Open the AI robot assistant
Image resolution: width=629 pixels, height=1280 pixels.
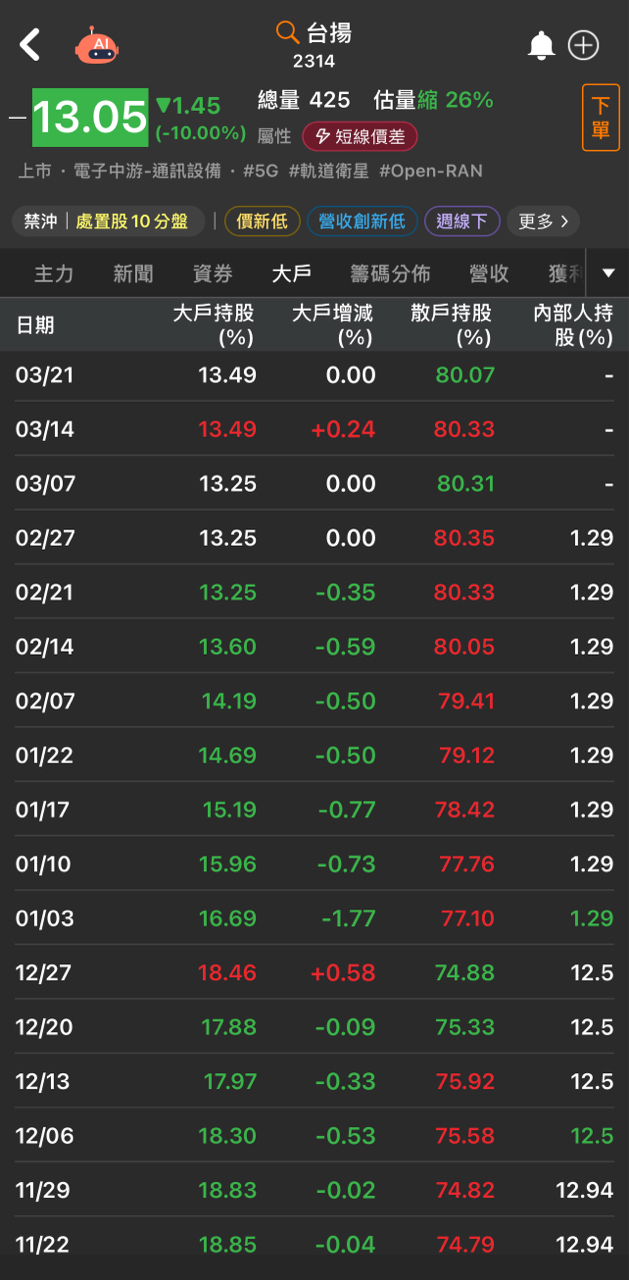(x=97, y=46)
